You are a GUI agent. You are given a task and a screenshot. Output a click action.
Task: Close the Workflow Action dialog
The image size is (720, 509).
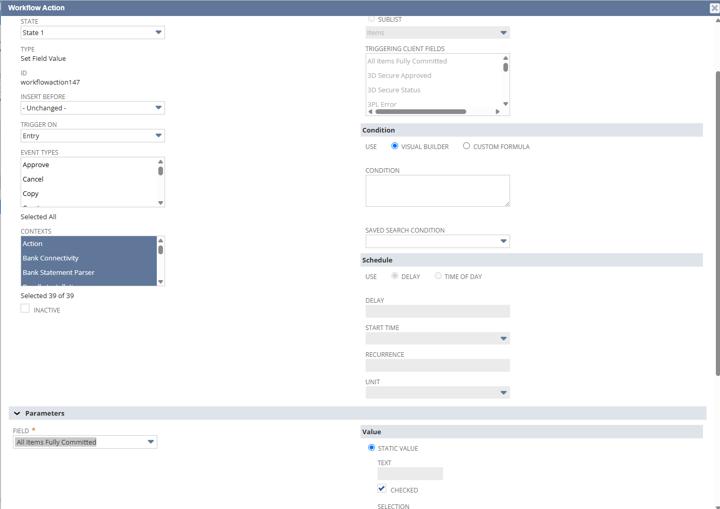714,8
